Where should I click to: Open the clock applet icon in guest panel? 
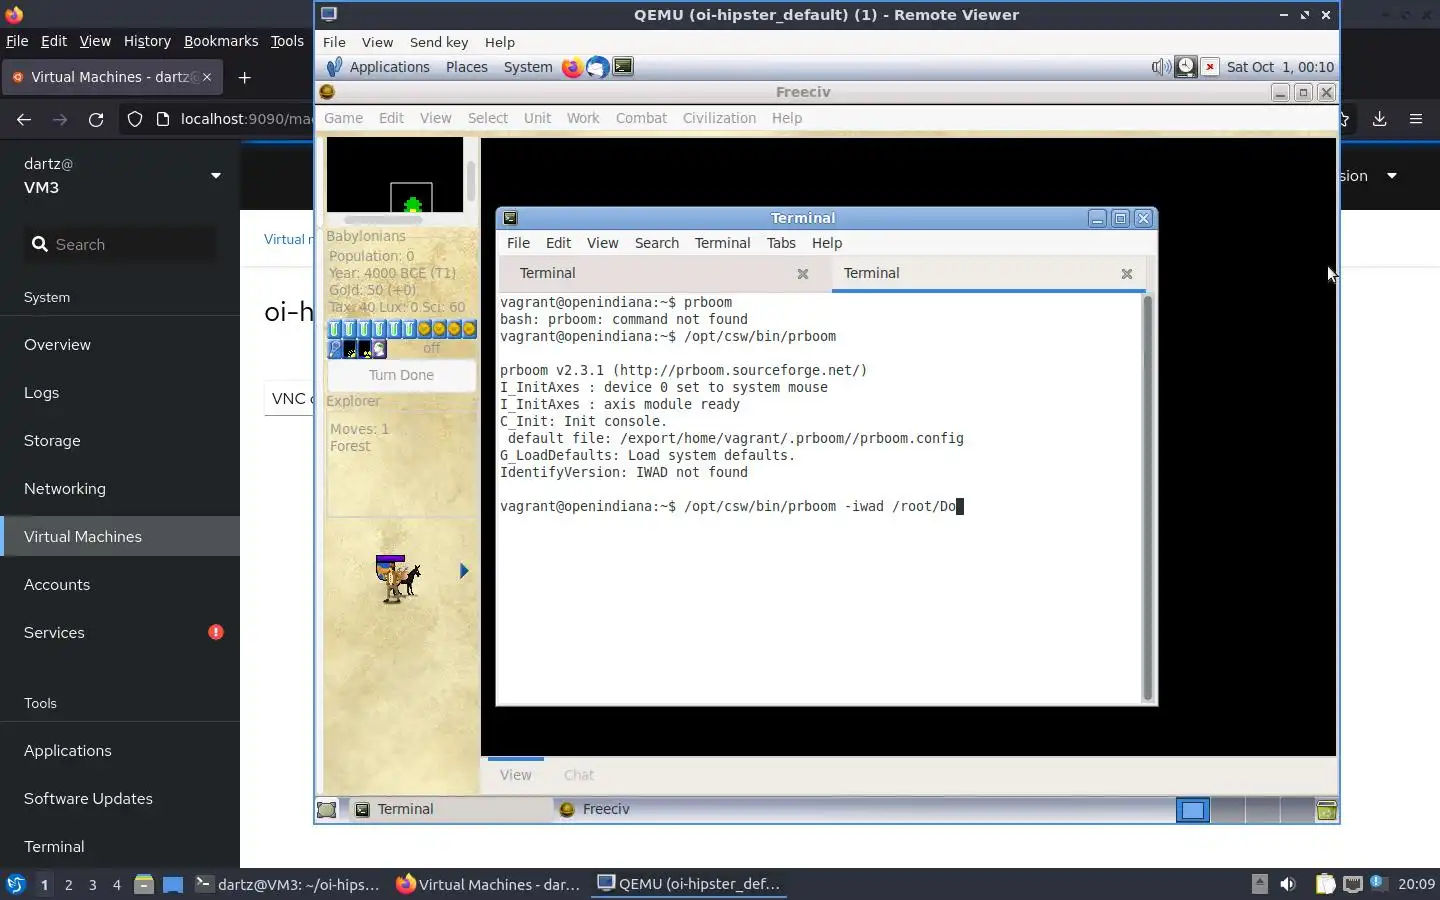tap(1185, 67)
